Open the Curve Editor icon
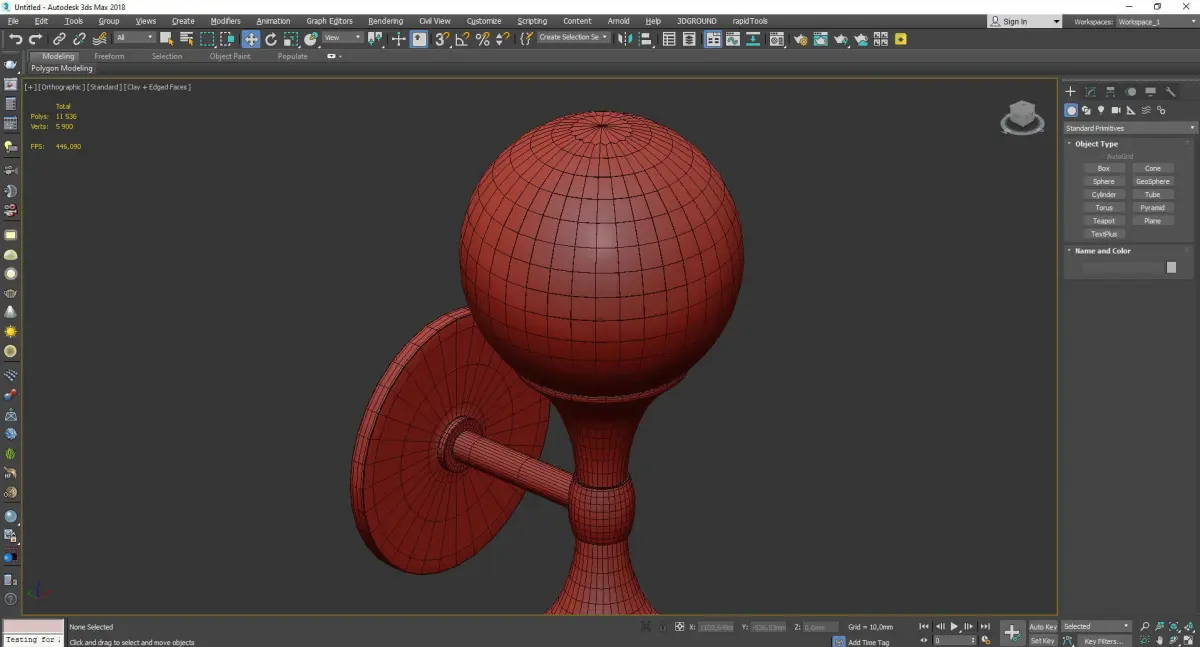The height and width of the screenshot is (647, 1200). [734, 39]
